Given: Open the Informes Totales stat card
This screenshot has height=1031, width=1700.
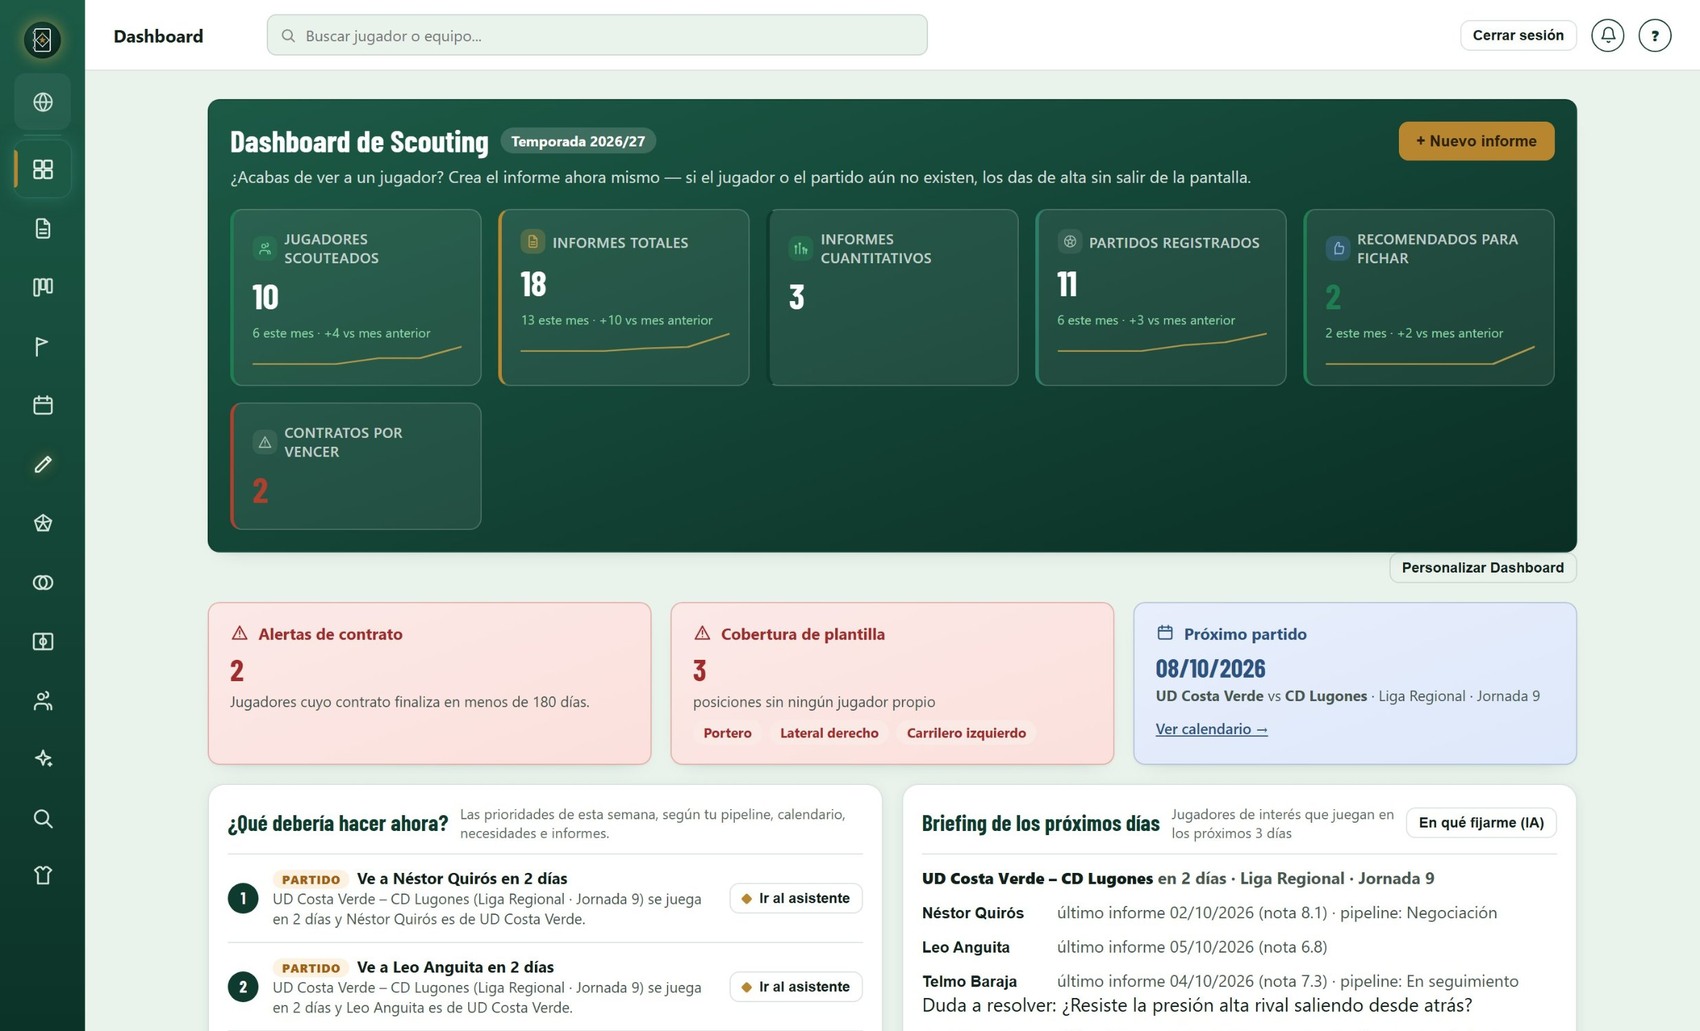Looking at the screenshot, I should point(624,297).
